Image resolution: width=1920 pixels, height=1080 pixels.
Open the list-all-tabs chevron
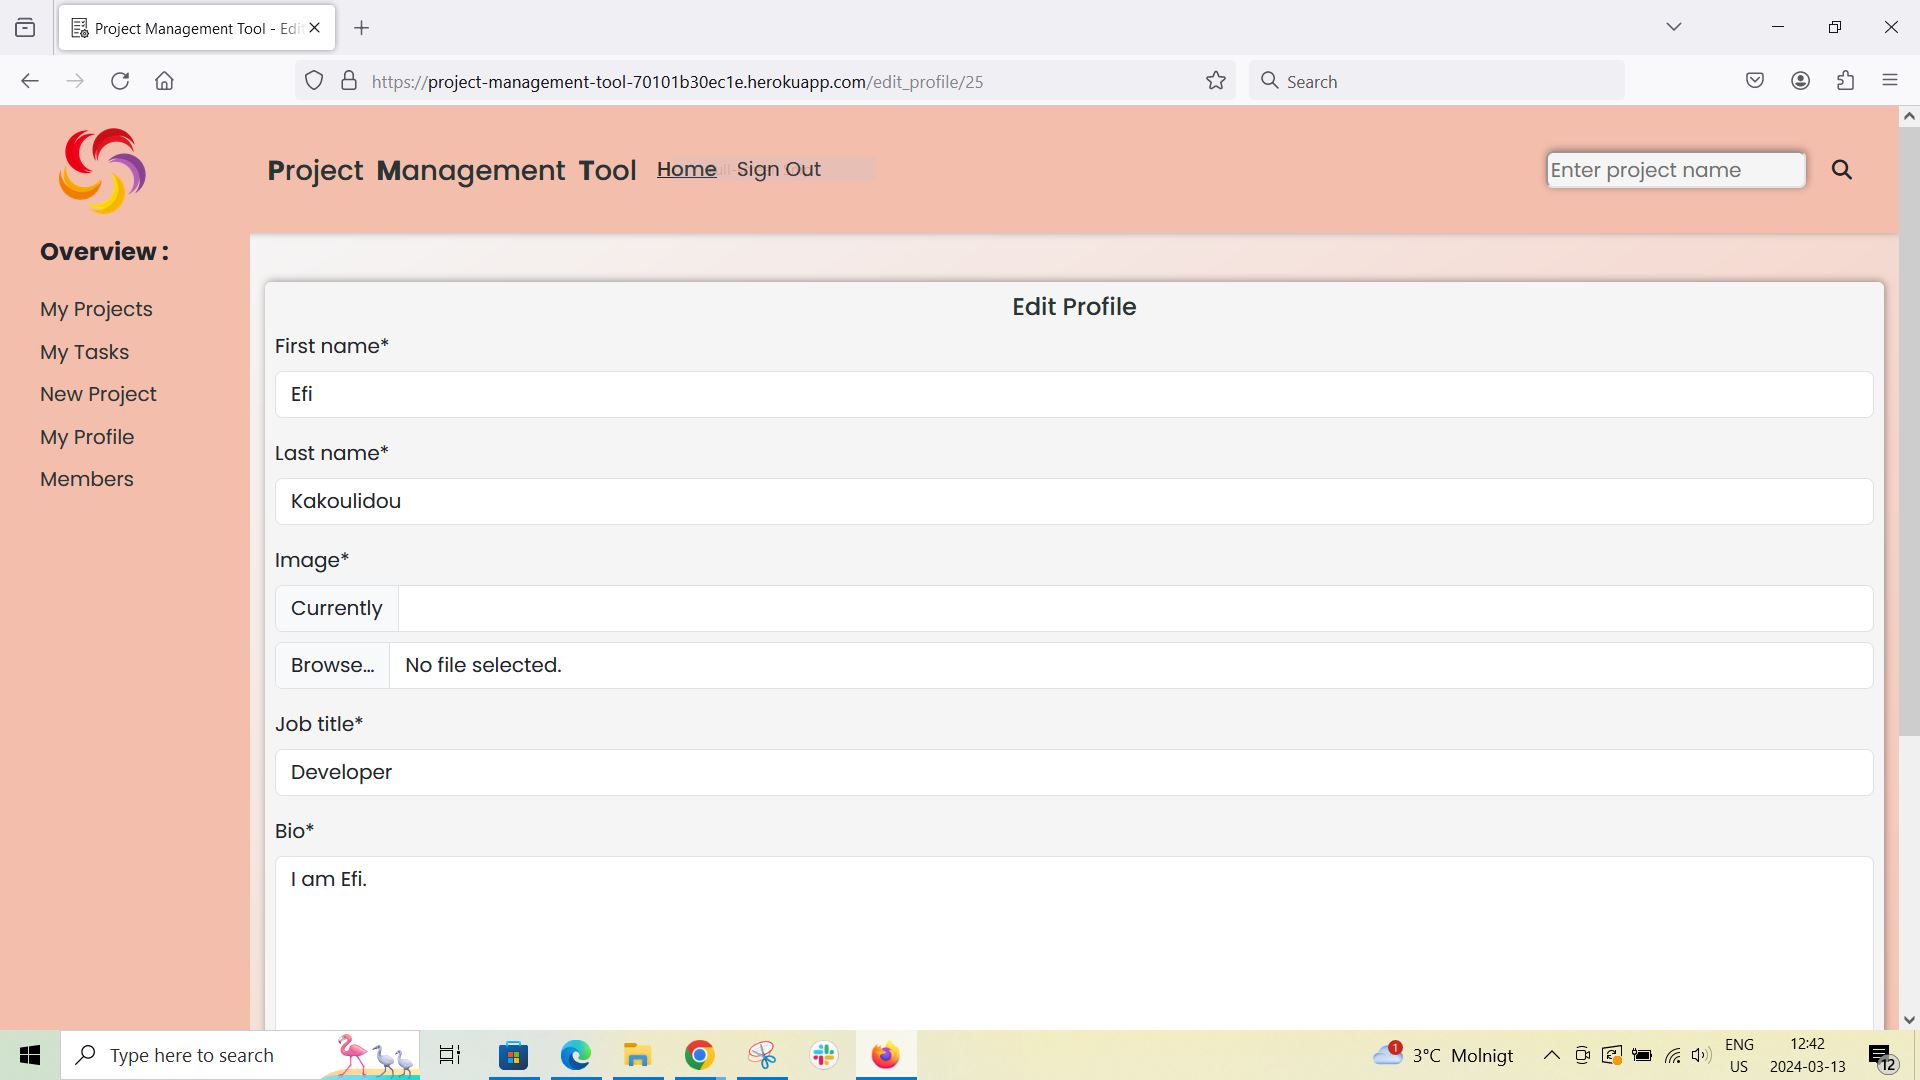click(1674, 27)
